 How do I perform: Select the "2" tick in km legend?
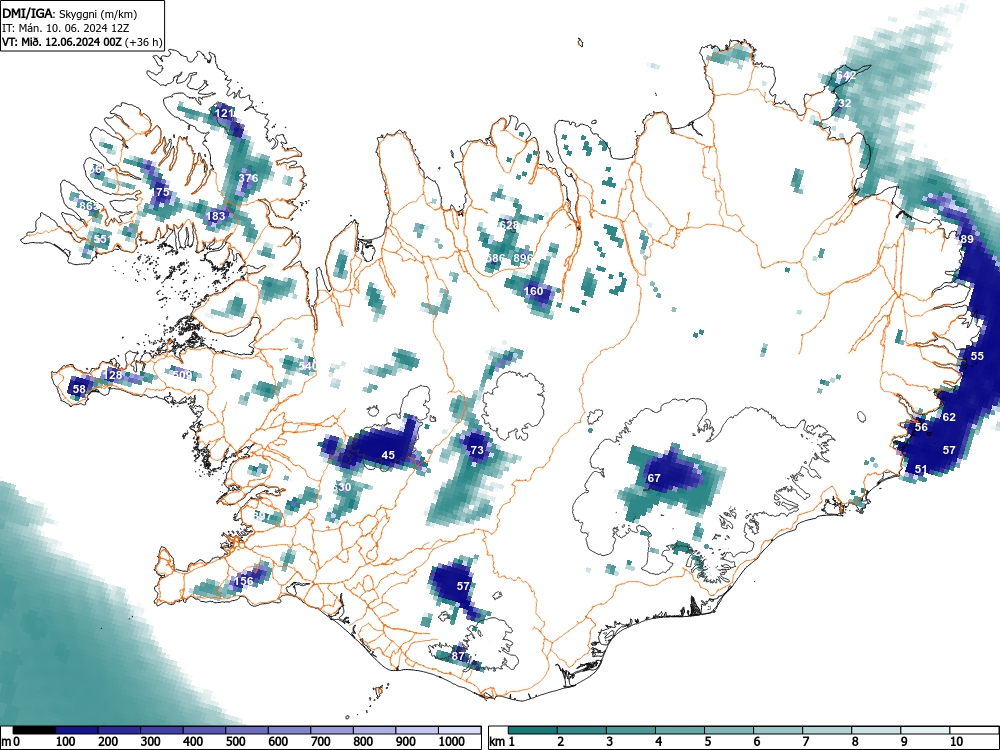tap(560, 742)
